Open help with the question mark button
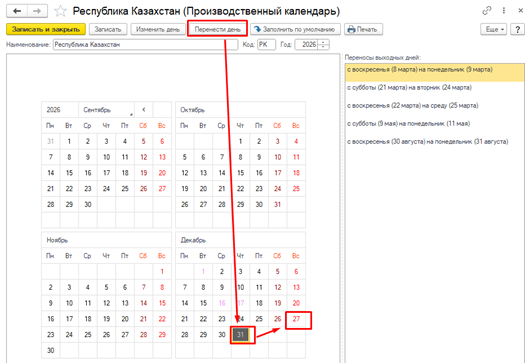The width and height of the screenshot is (525, 363). click(517, 29)
